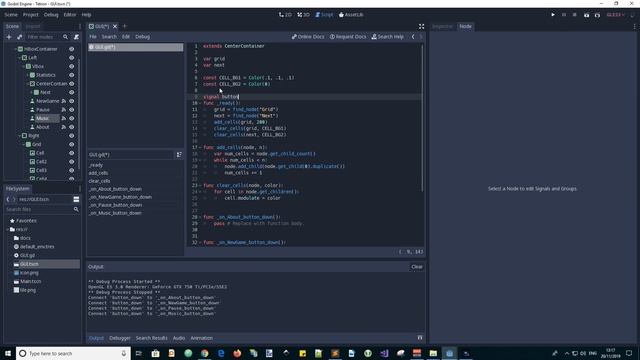Open signal connection icon on Pause
Image resolution: width=640 pixels, height=360 pixels.
[64, 110]
